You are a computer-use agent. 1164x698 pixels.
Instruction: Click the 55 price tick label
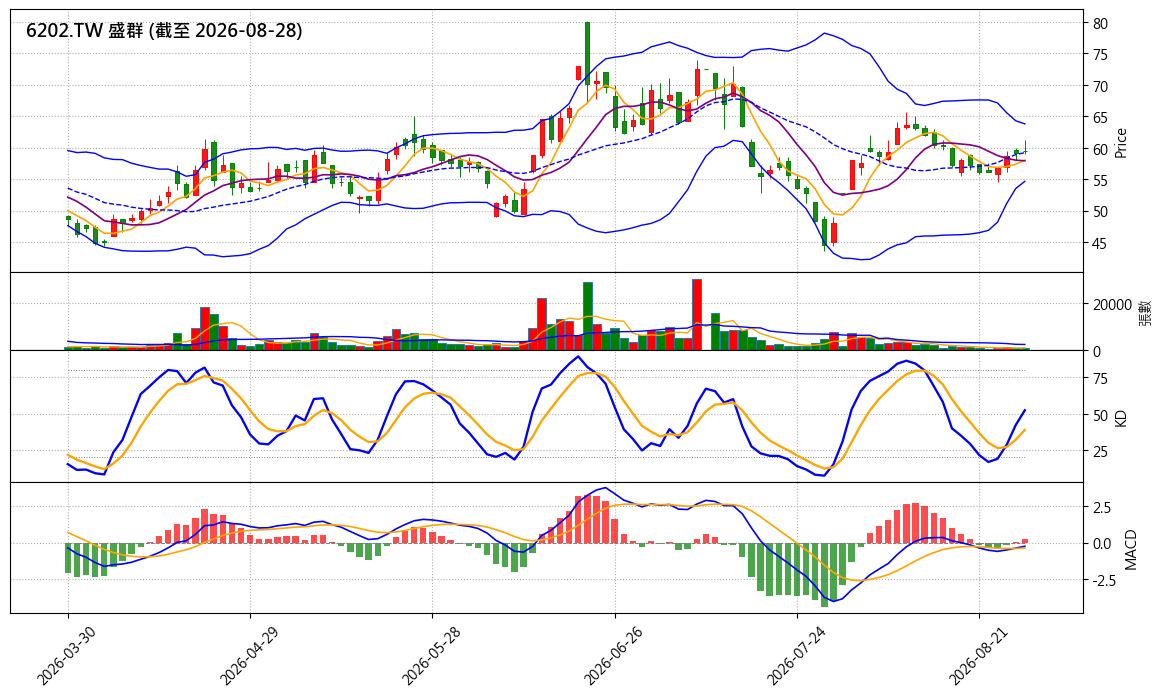tap(1100, 180)
